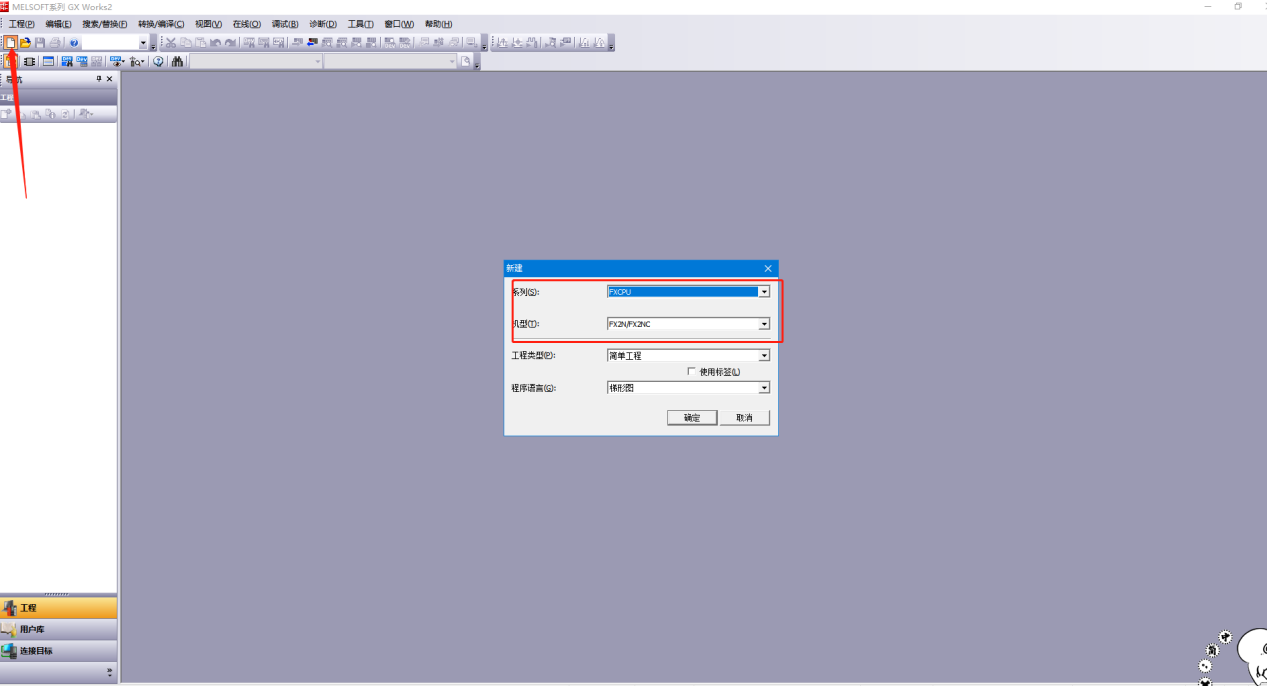This screenshot has width=1267, height=686.
Task: Open the 机型 dropdown showing FX2N/FX2NC
Action: (764, 324)
